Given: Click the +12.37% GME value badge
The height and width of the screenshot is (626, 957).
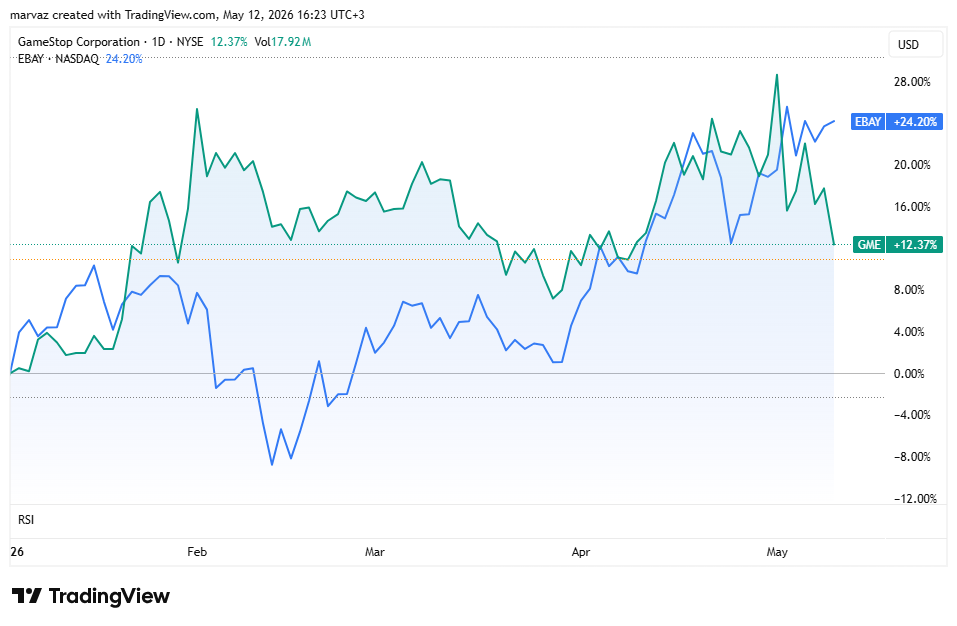Looking at the screenshot, I should coord(914,245).
